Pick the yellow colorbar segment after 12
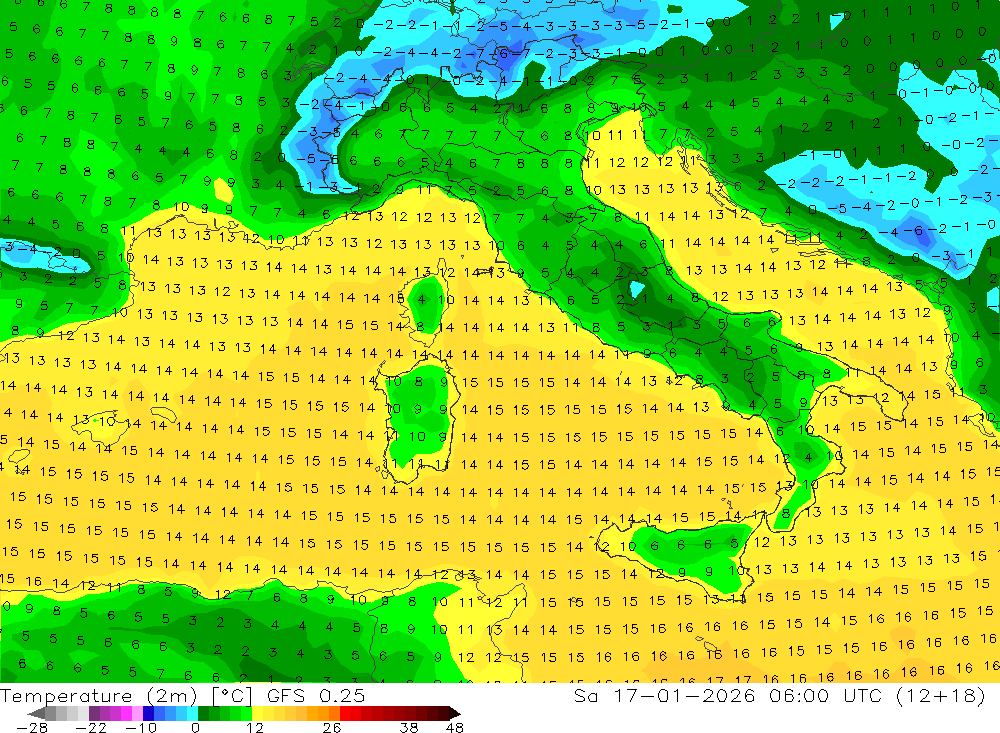Image resolution: width=1000 pixels, height=733 pixels. 258,714
